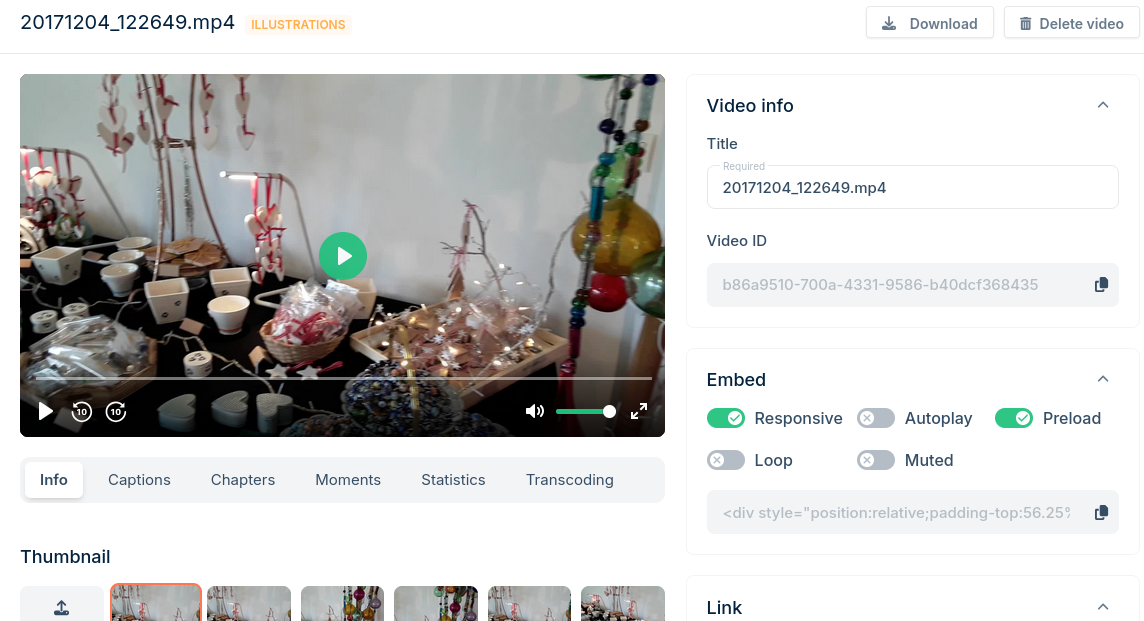1144x621 pixels.
Task: Edit the video Title field
Action: tap(913, 188)
